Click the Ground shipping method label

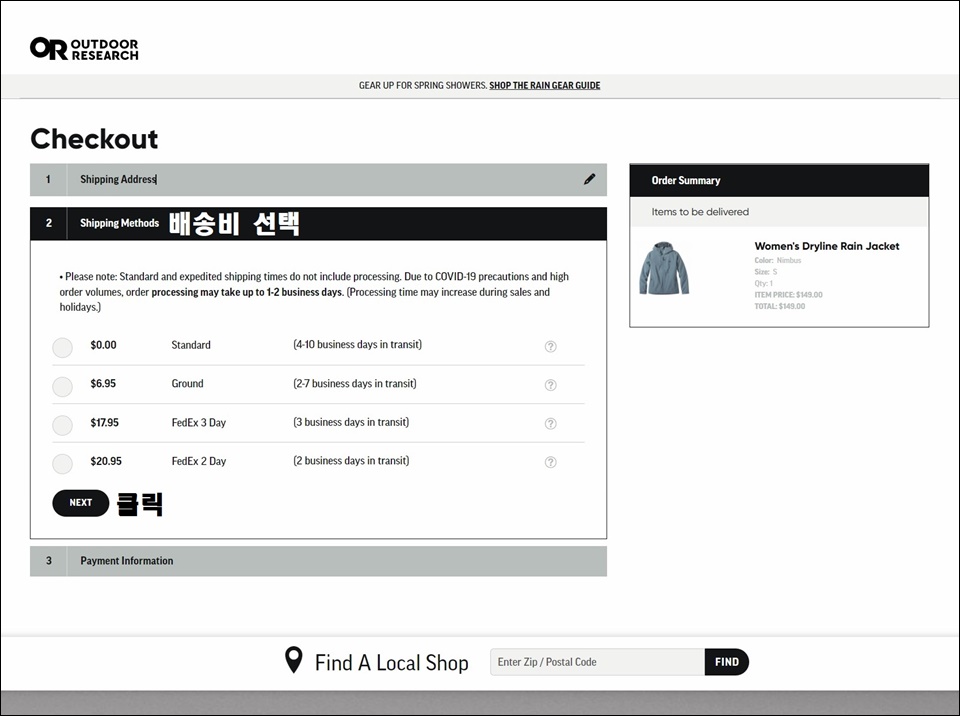click(x=187, y=383)
